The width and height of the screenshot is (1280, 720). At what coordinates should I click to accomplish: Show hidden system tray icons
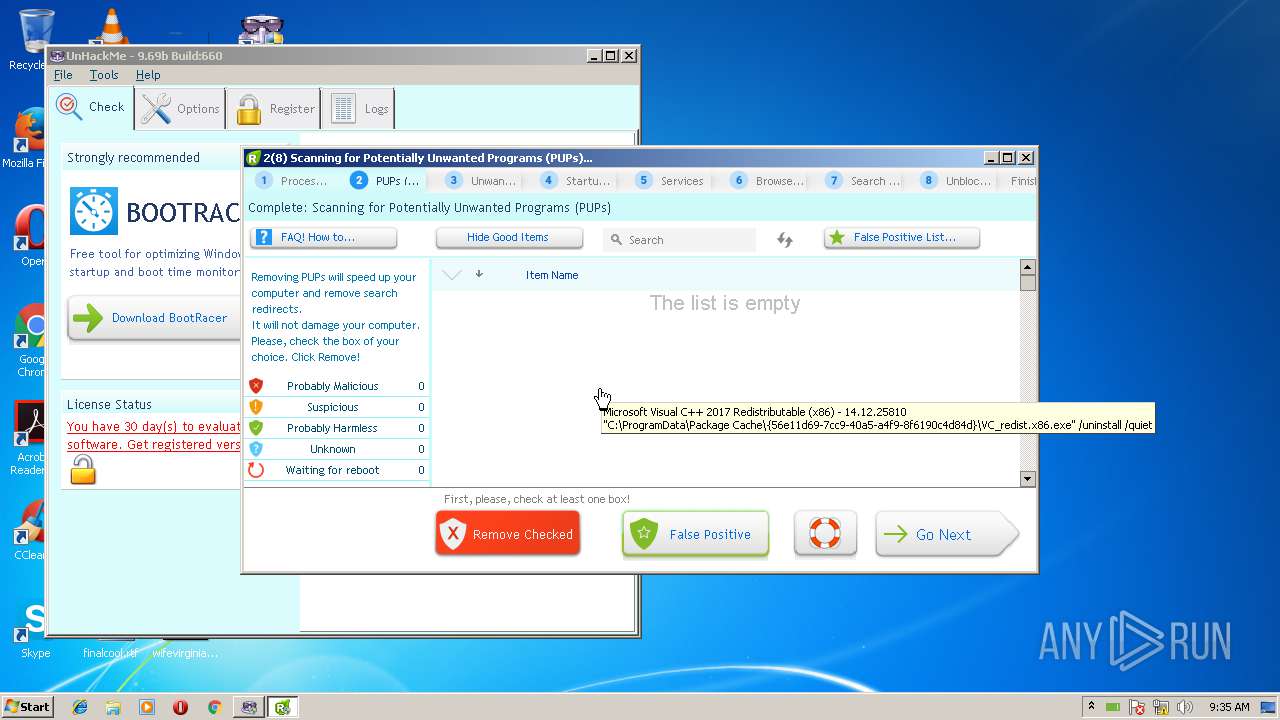click(1091, 706)
